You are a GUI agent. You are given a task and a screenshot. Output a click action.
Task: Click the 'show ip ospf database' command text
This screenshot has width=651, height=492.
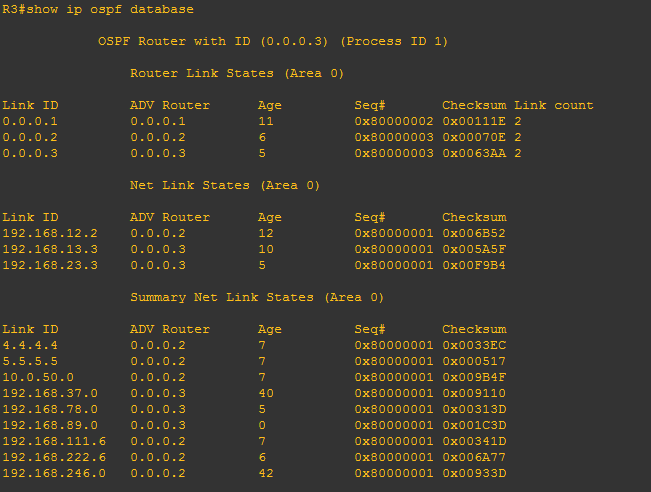click(x=110, y=10)
